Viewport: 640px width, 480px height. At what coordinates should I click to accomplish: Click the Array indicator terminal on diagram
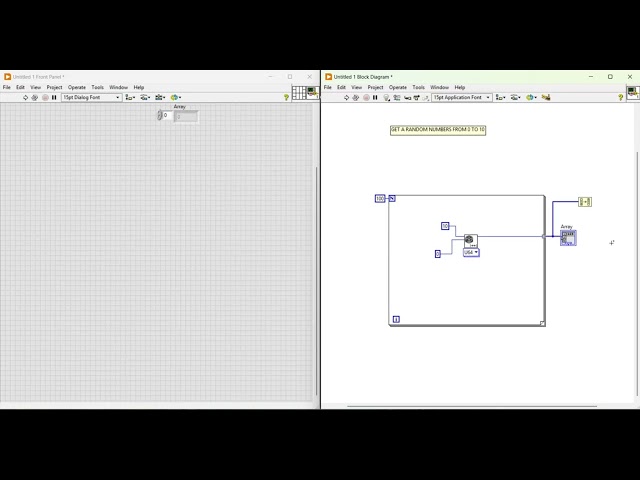coord(568,238)
